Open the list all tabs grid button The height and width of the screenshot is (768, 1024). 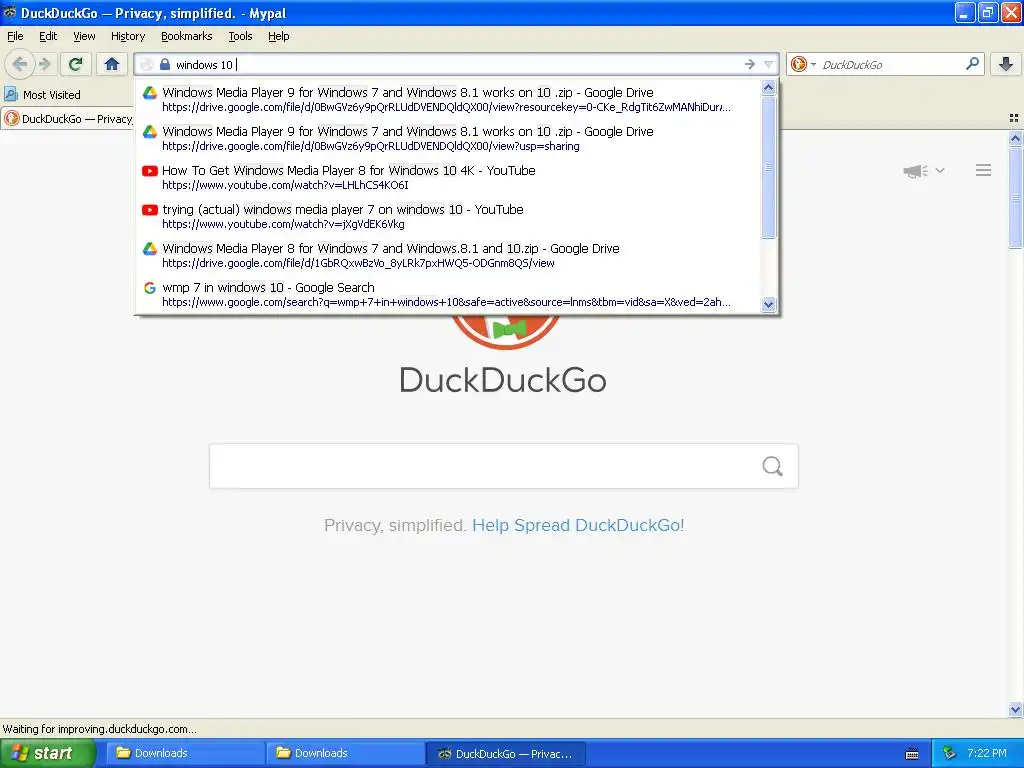(1014, 118)
